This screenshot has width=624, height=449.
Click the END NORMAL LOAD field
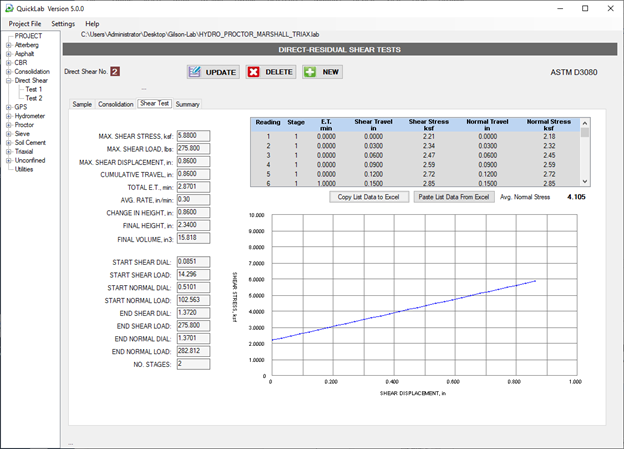coord(193,351)
